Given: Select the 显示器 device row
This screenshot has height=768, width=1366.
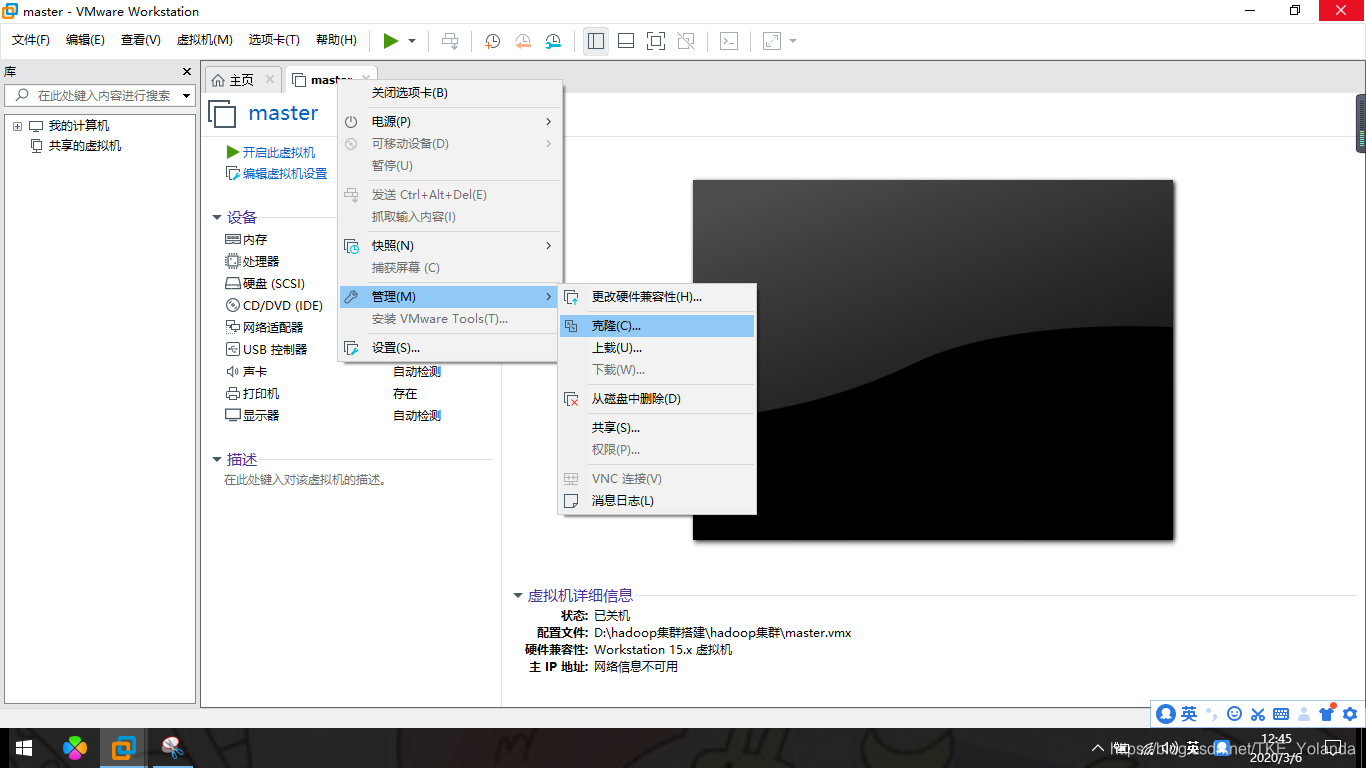Looking at the screenshot, I should 261,416.
